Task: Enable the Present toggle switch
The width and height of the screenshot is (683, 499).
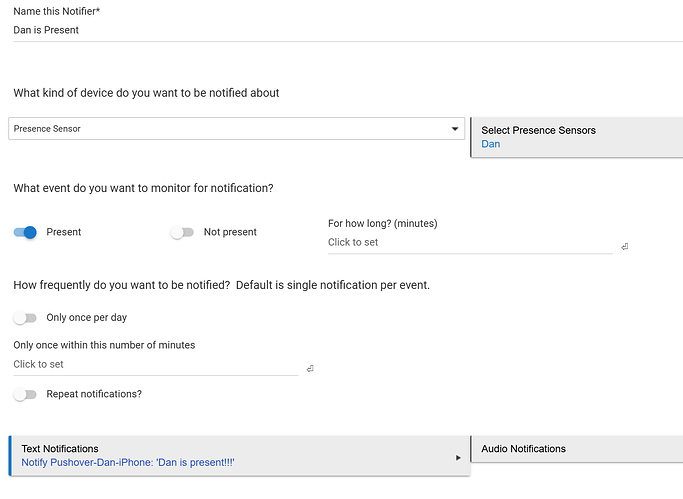Action: click(26, 232)
